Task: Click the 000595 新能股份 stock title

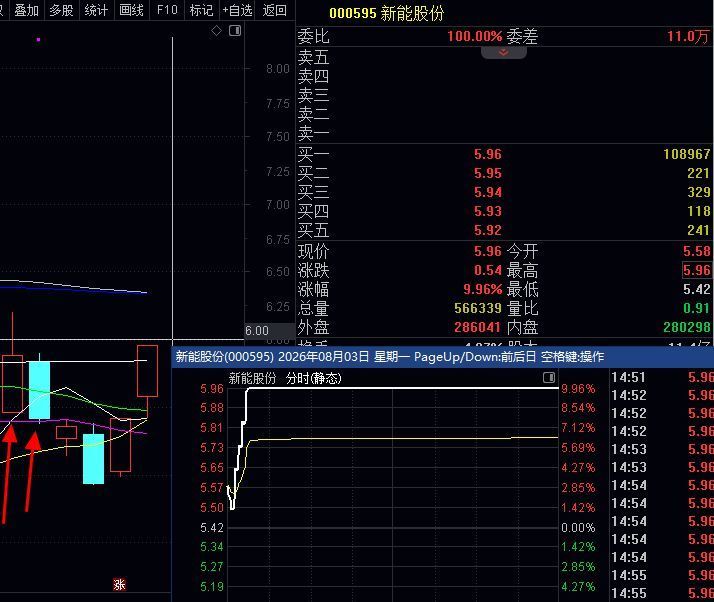Action: (386, 13)
